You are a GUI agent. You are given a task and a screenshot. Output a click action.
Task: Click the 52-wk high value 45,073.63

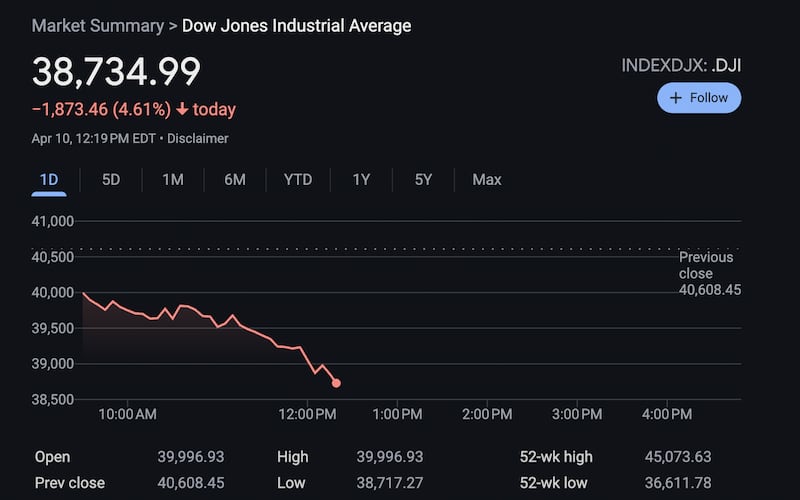[x=678, y=457]
